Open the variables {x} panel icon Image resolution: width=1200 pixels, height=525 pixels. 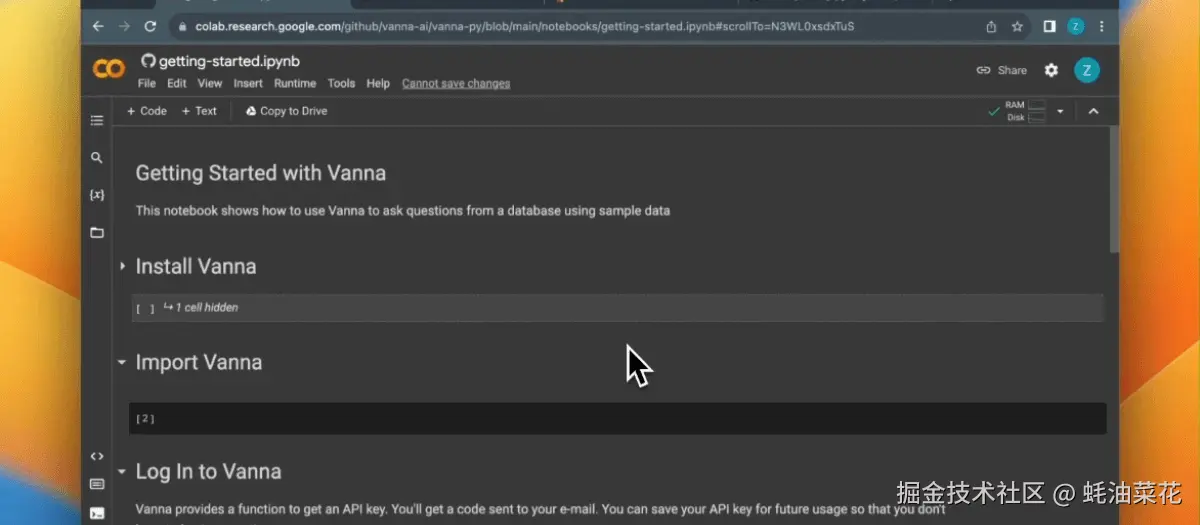(x=97, y=195)
